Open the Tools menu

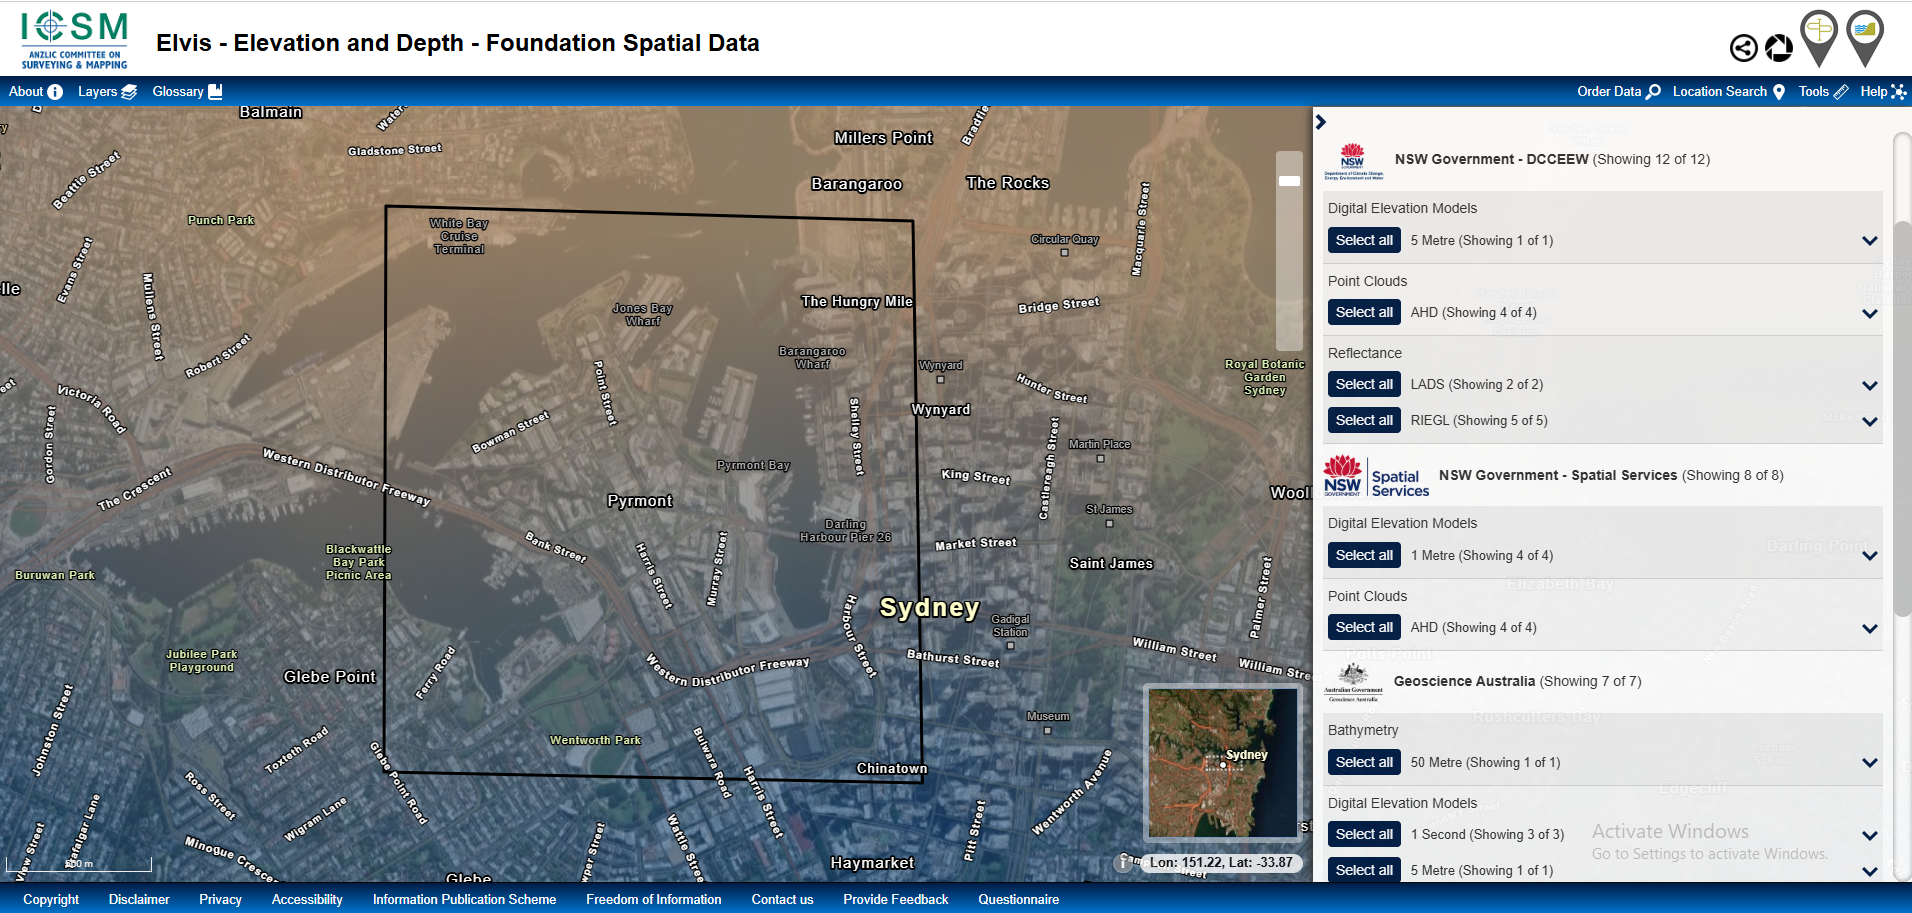(x=1823, y=91)
